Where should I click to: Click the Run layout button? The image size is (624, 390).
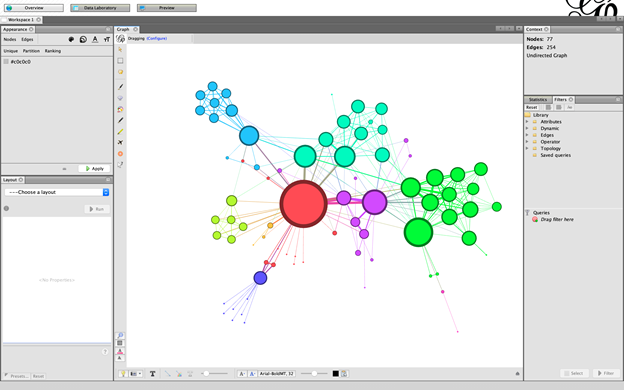(x=97, y=209)
